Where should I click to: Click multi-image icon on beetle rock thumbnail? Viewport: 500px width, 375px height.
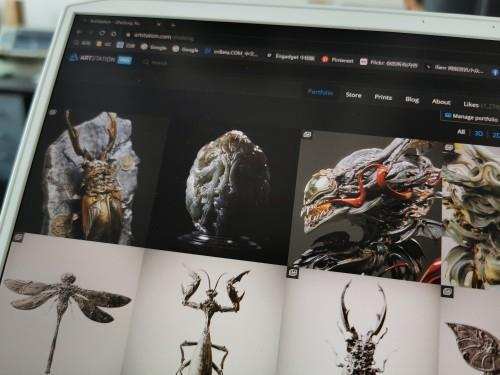point(53,112)
